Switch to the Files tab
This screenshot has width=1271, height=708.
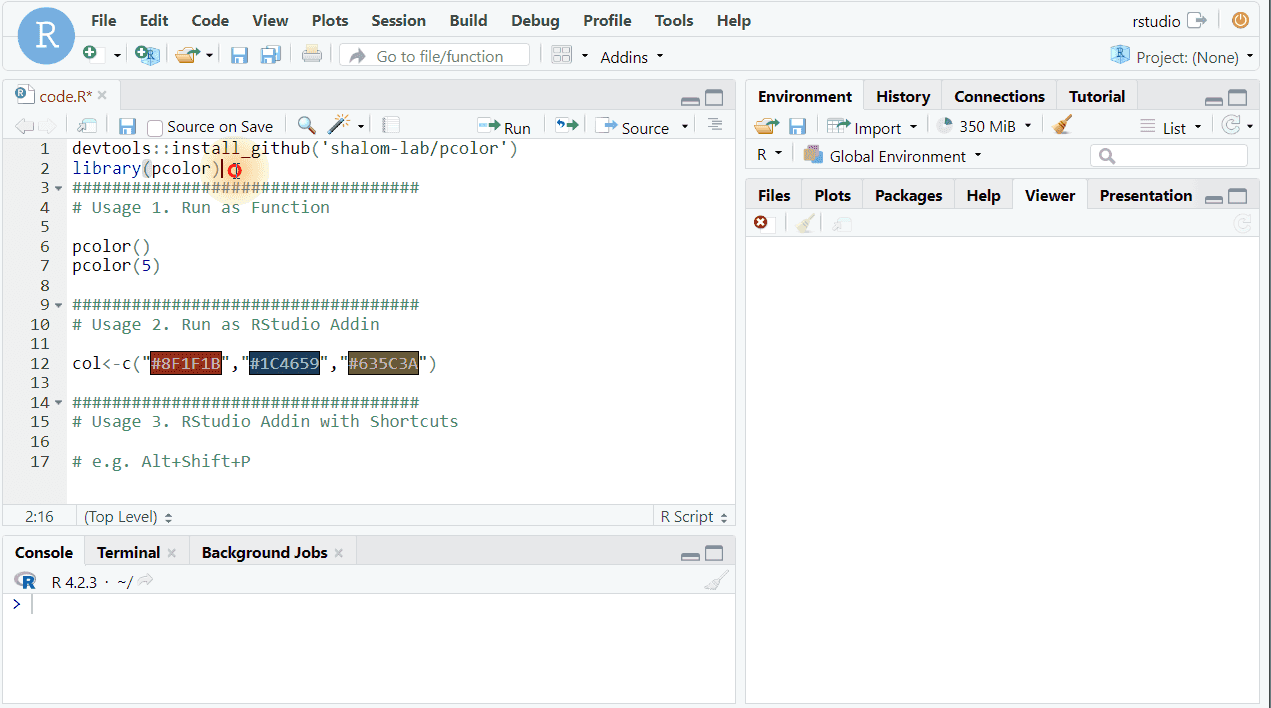[774, 195]
